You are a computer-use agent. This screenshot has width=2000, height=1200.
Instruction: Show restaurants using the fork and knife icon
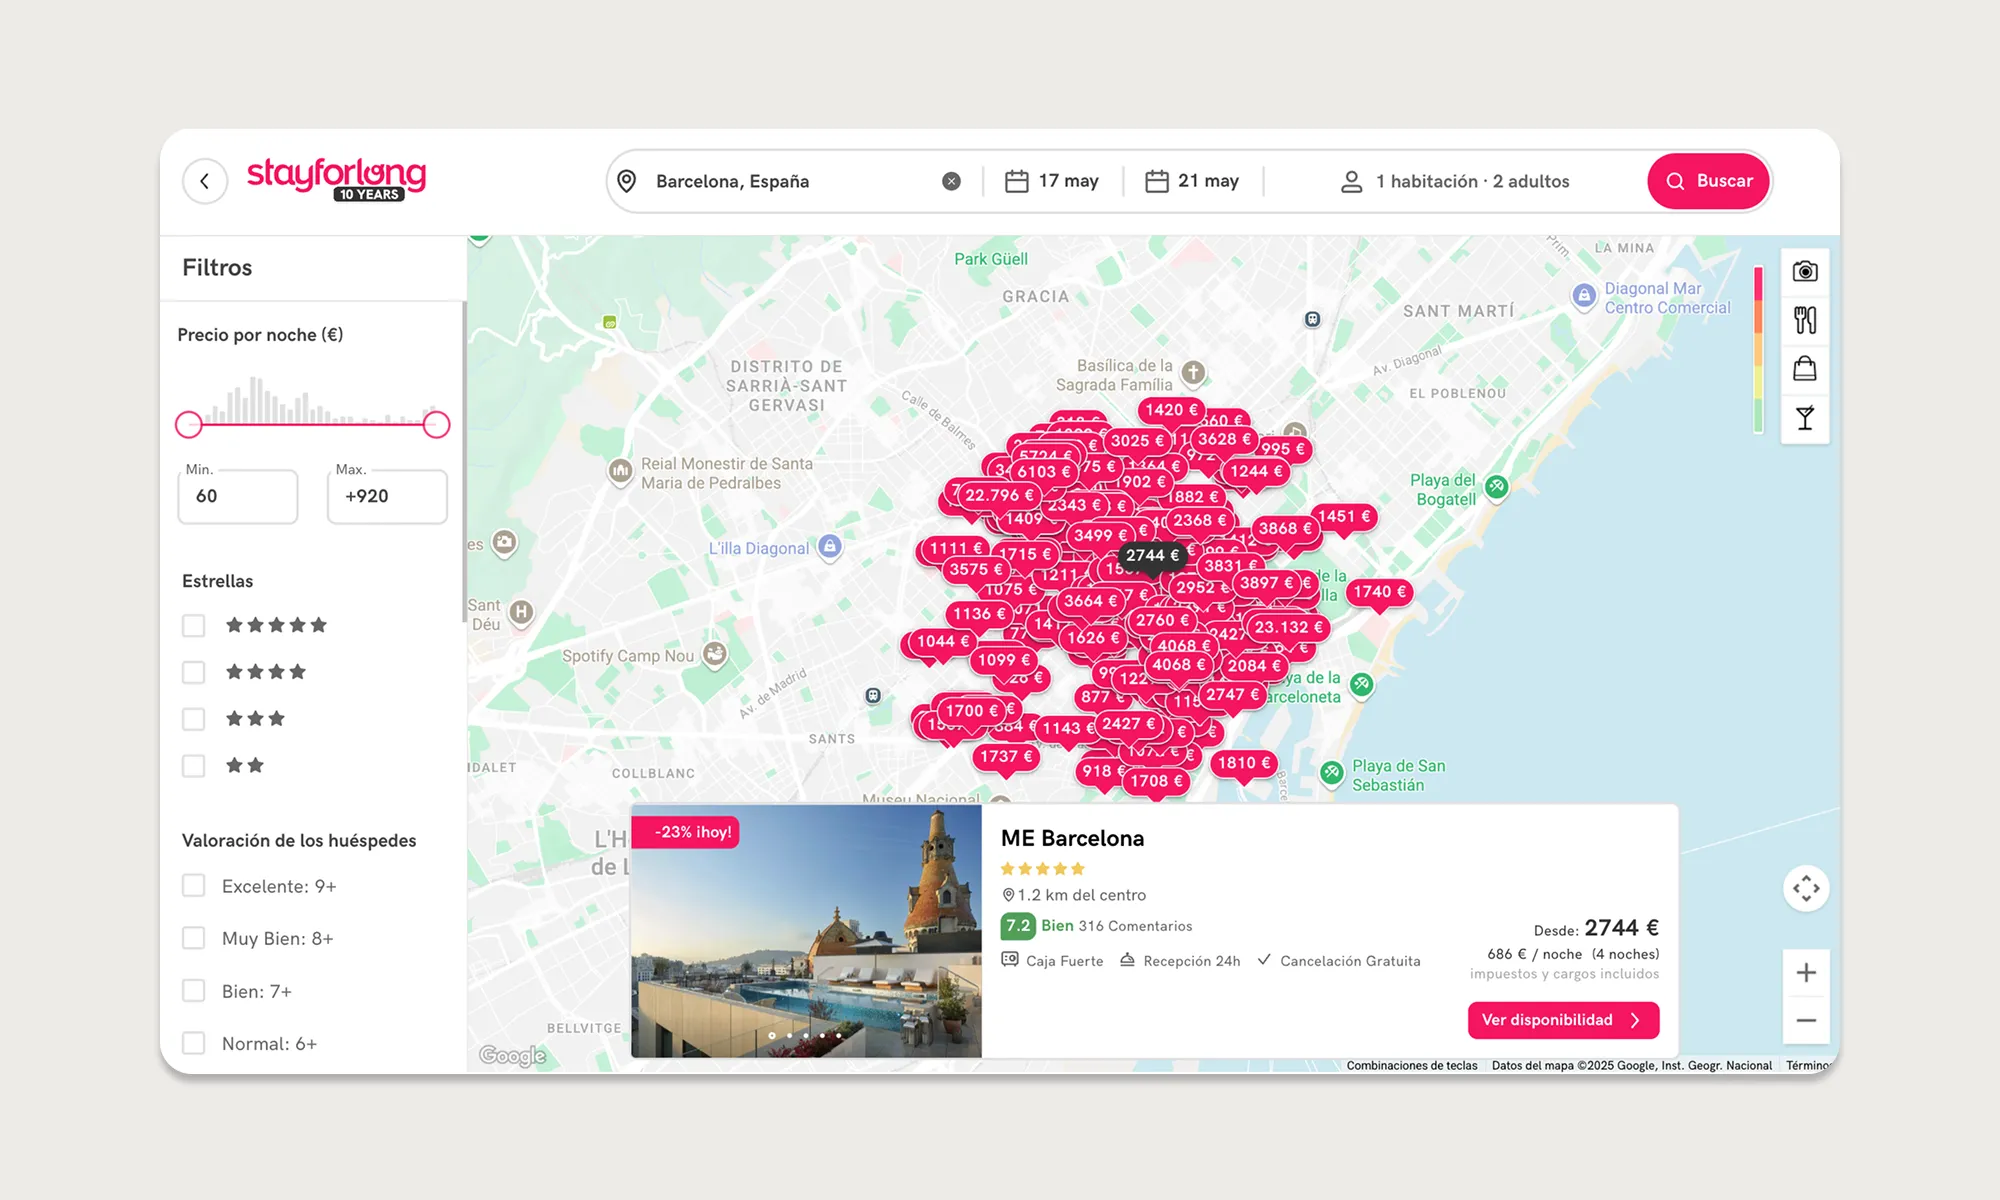point(1805,320)
